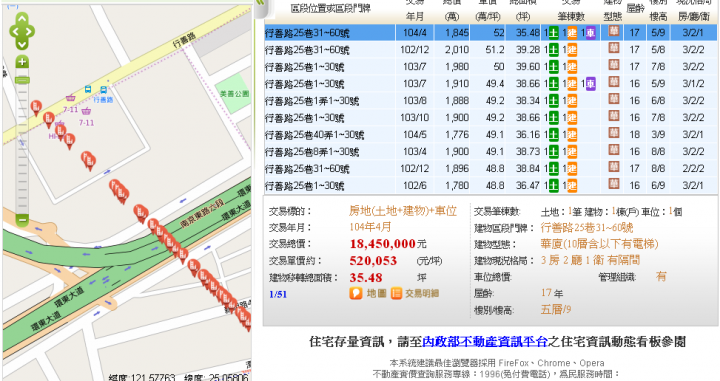The width and height of the screenshot is (720, 381).
Task: Select the row 行善路25巷40弄1~30號
Action: pos(490,134)
